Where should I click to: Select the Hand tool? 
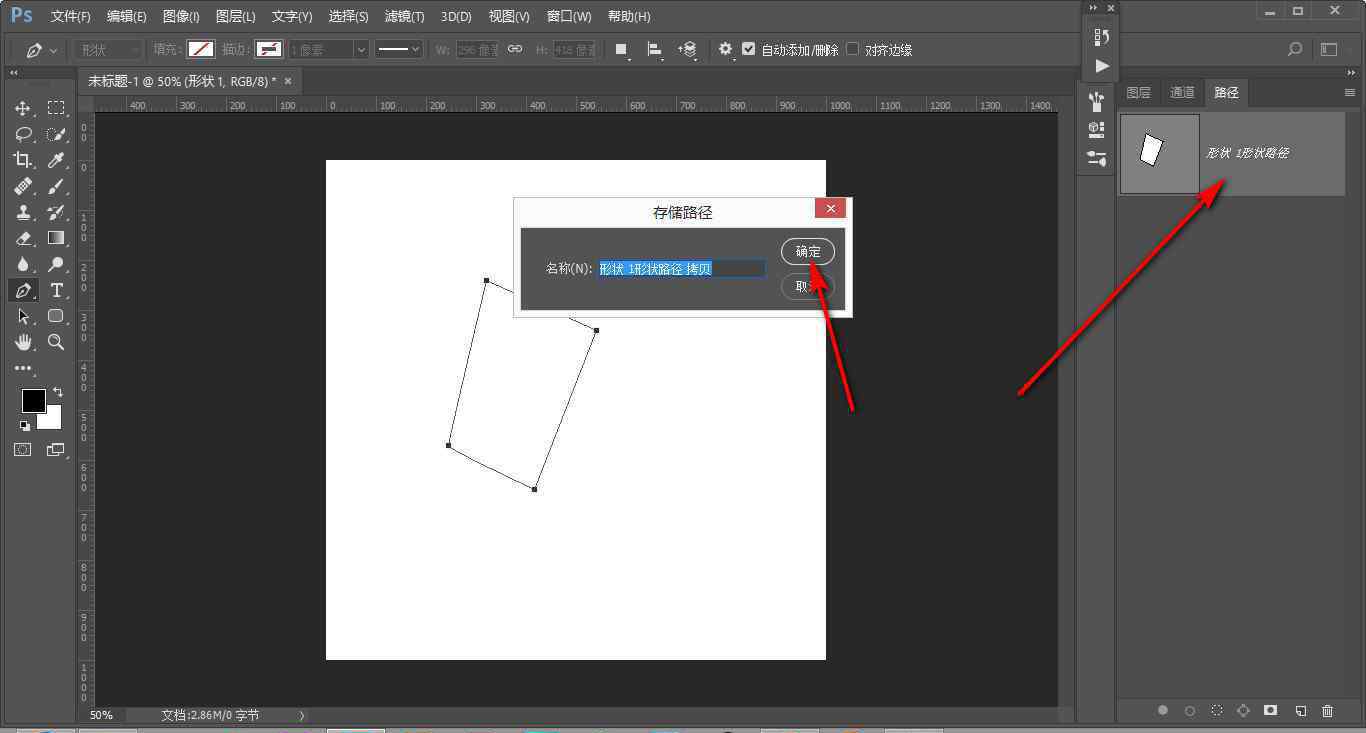[23, 342]
